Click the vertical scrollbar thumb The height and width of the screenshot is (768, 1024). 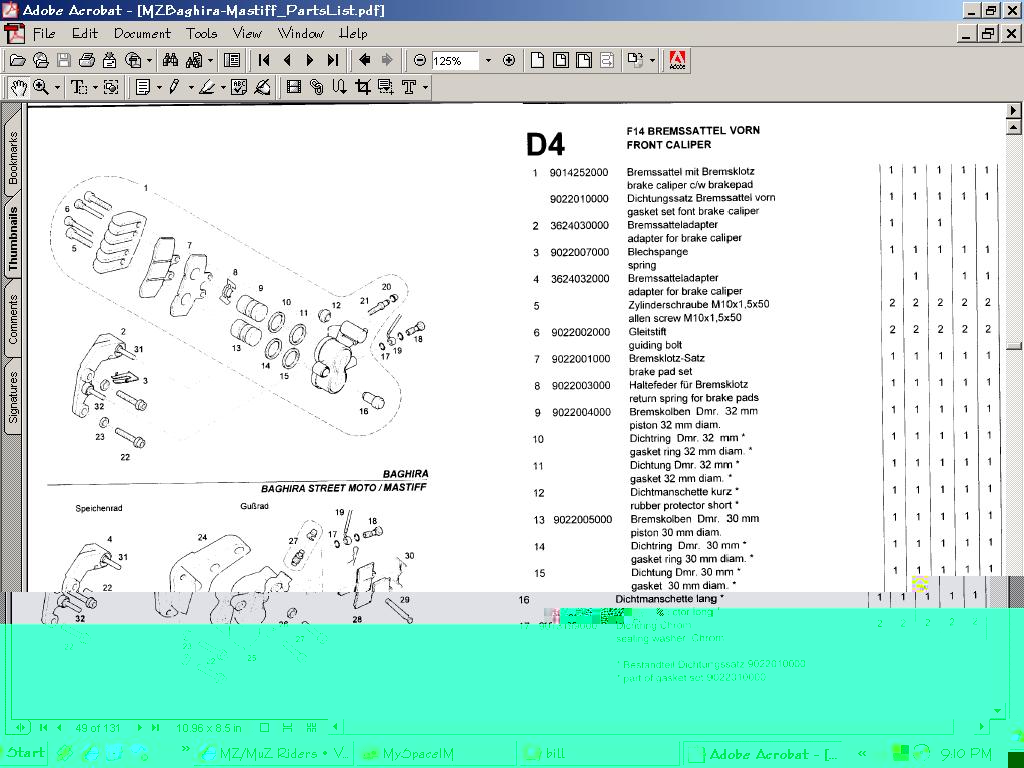pos(1014,346)
